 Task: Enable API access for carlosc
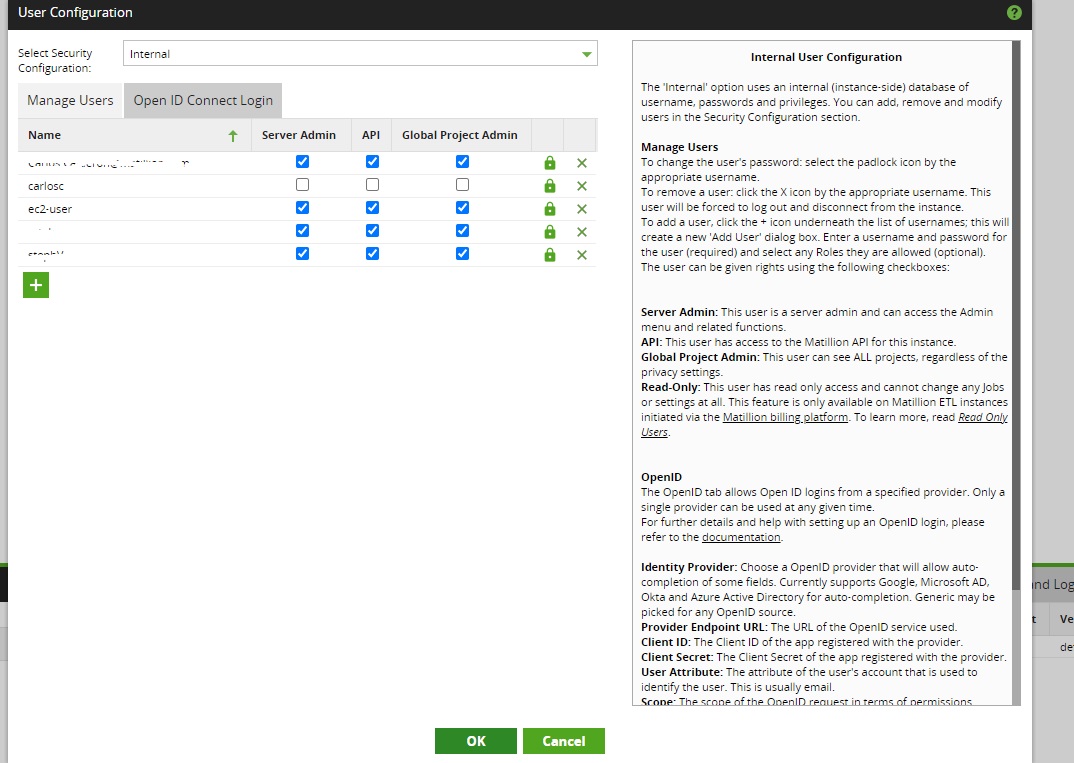(x=372, y=185)
